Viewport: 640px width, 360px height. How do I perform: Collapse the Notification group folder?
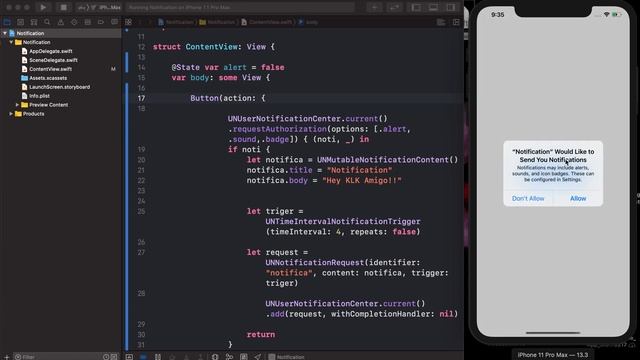point(11,42)
